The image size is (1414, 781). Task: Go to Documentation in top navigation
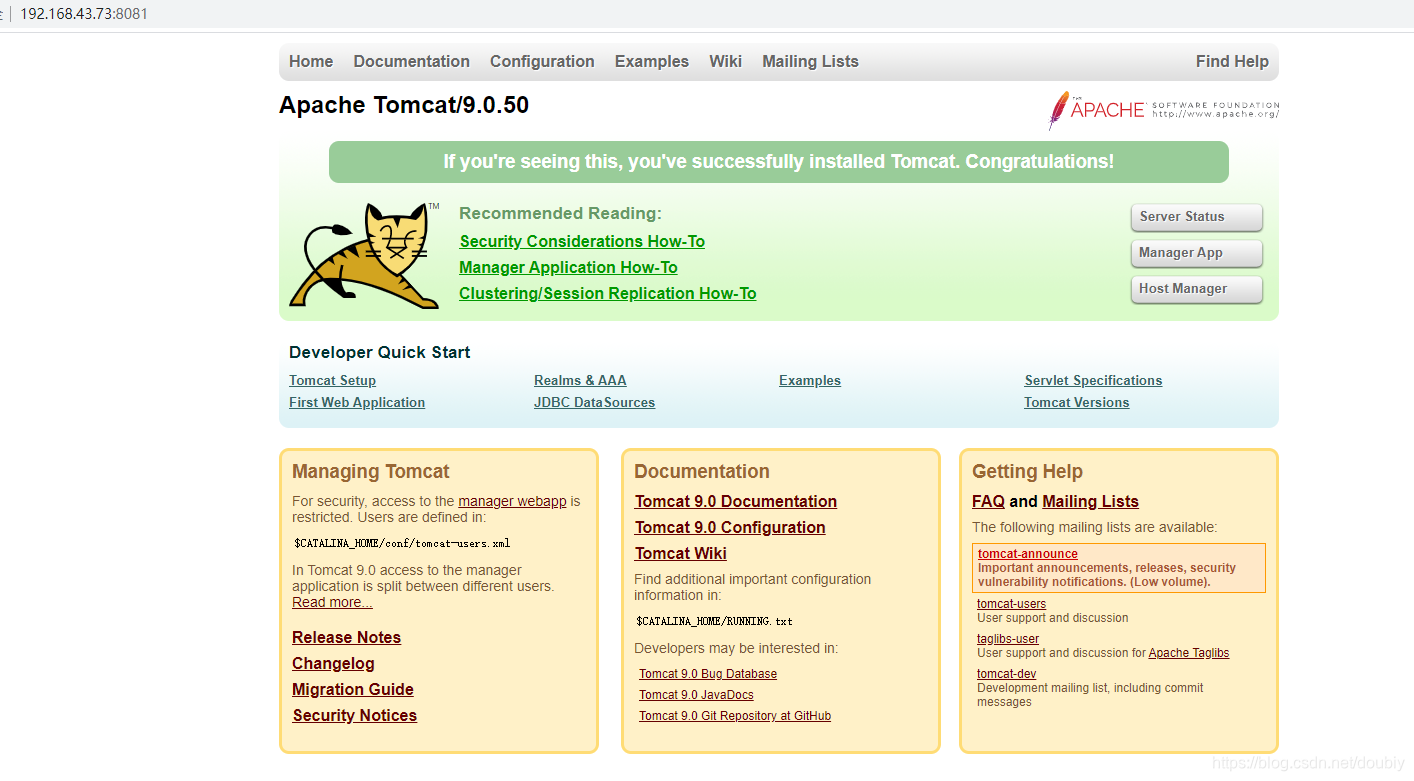[411, 61]
